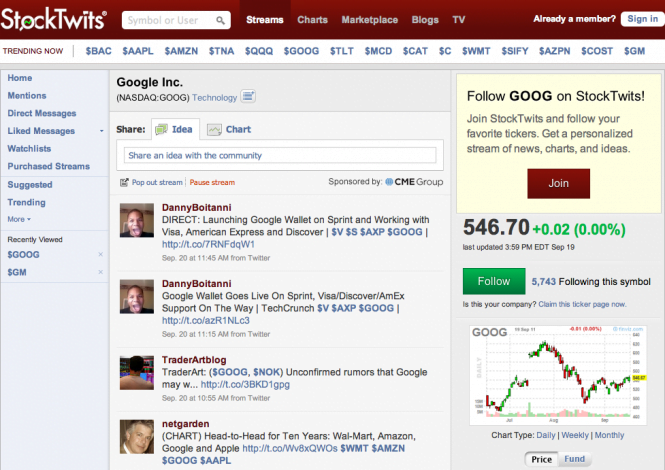Expand the More sidebar menu
Viewport: 665px width, 470px height.
click(x=19, y=219)
